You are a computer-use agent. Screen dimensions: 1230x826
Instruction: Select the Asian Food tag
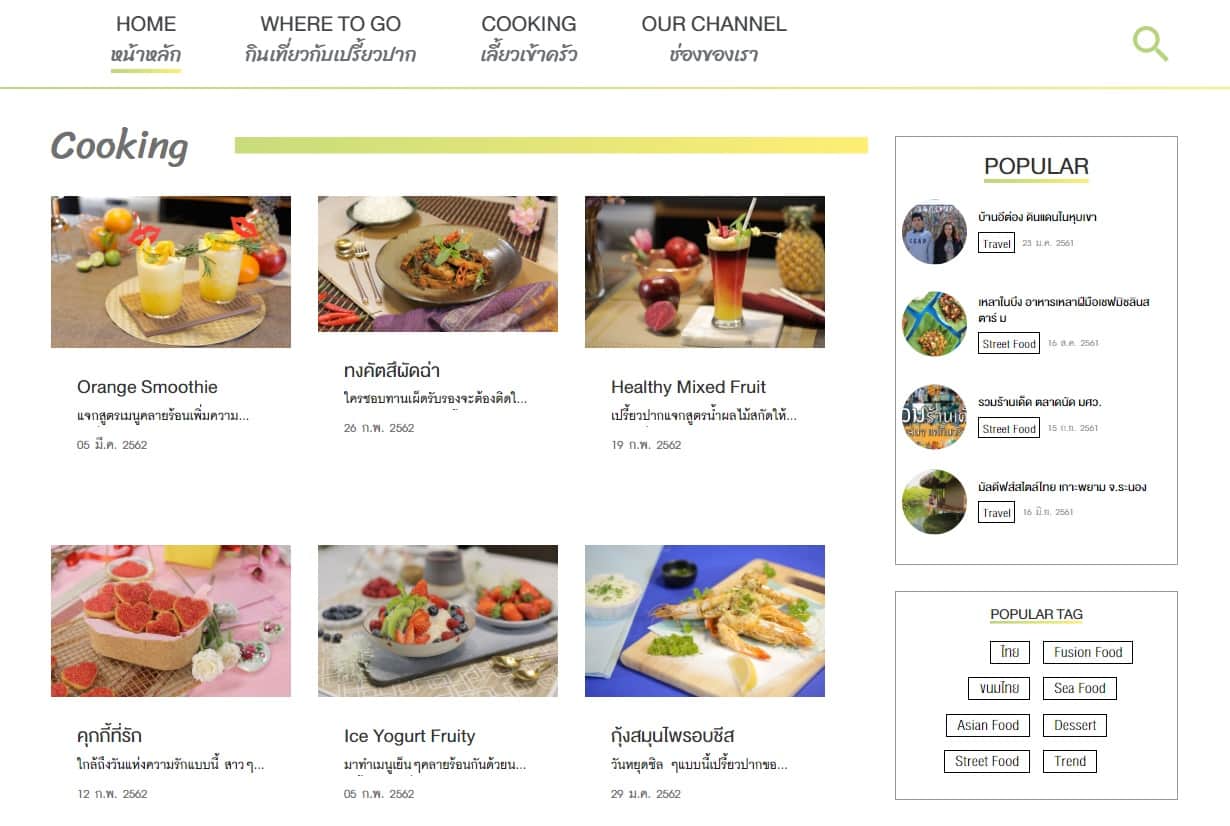click(988, 725)
